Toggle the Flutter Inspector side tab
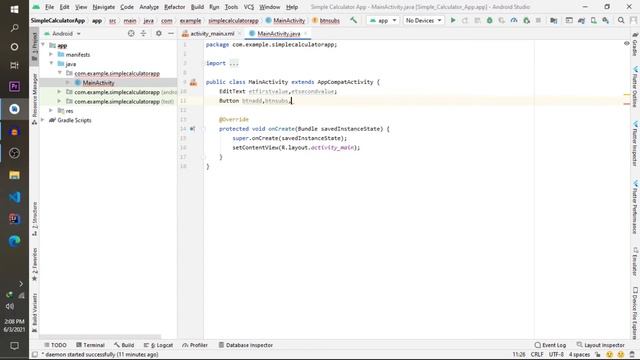 635,144
